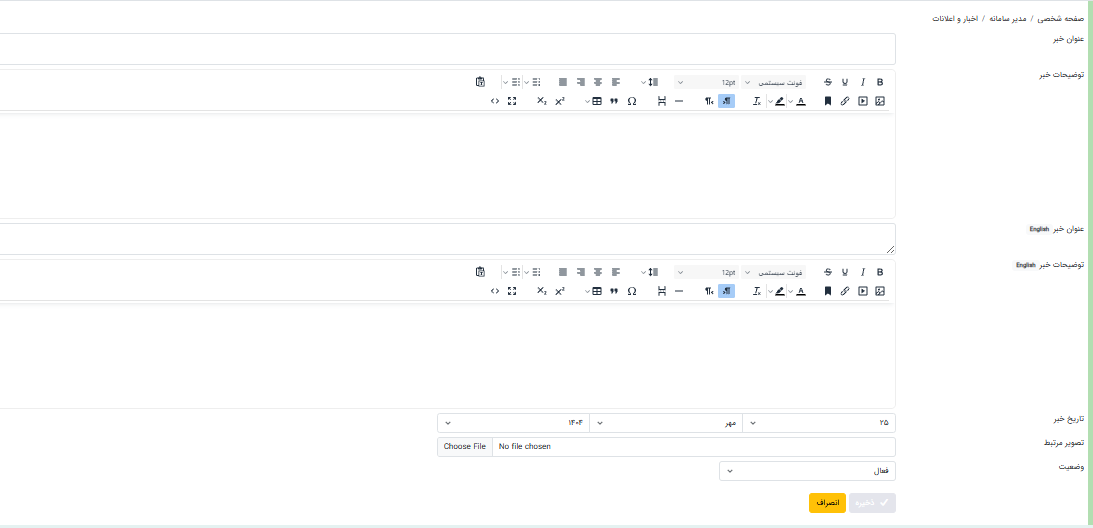Go to صفحه شخصی breadcrumb link
The height and width of the screenshot is (528, 1093).
point(1060,19)
